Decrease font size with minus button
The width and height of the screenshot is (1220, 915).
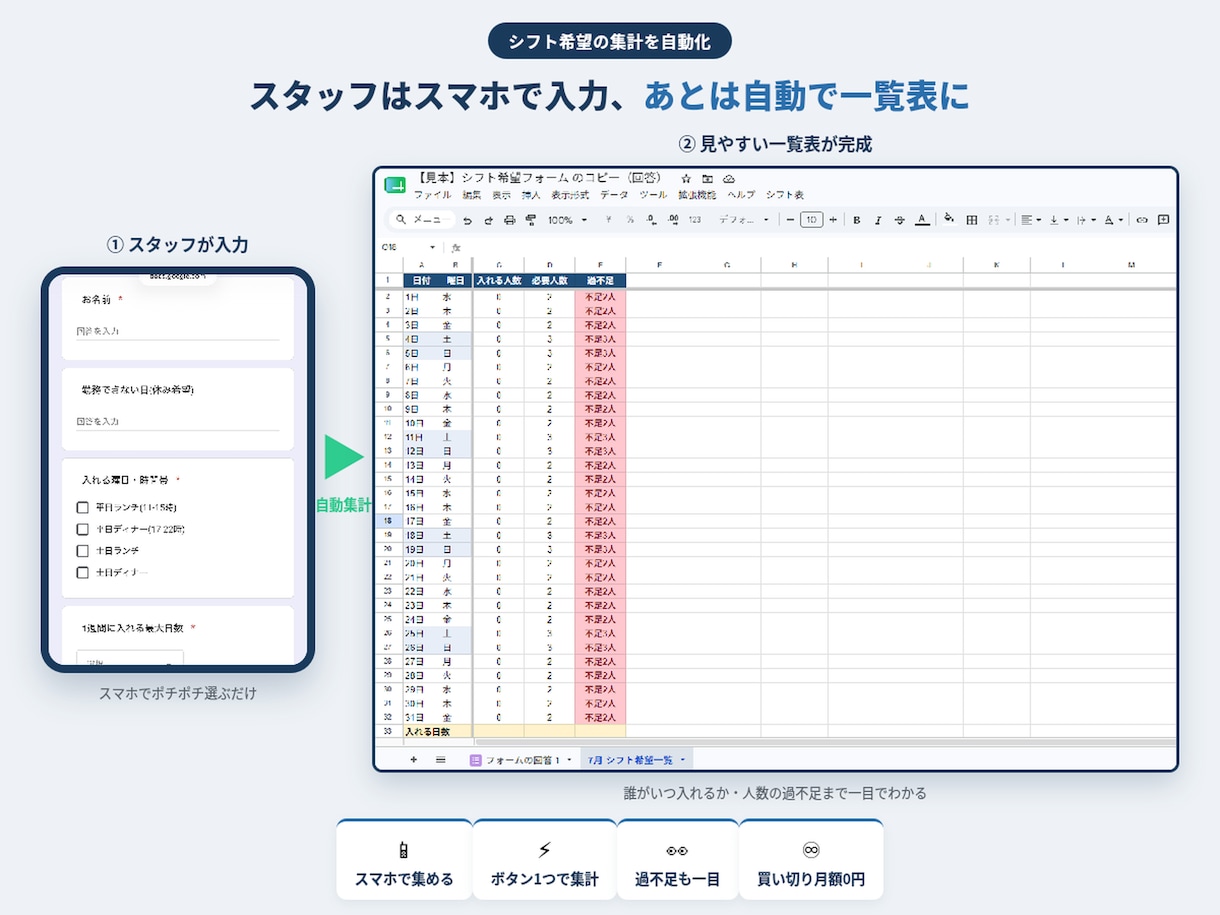[x=790, y=220]
